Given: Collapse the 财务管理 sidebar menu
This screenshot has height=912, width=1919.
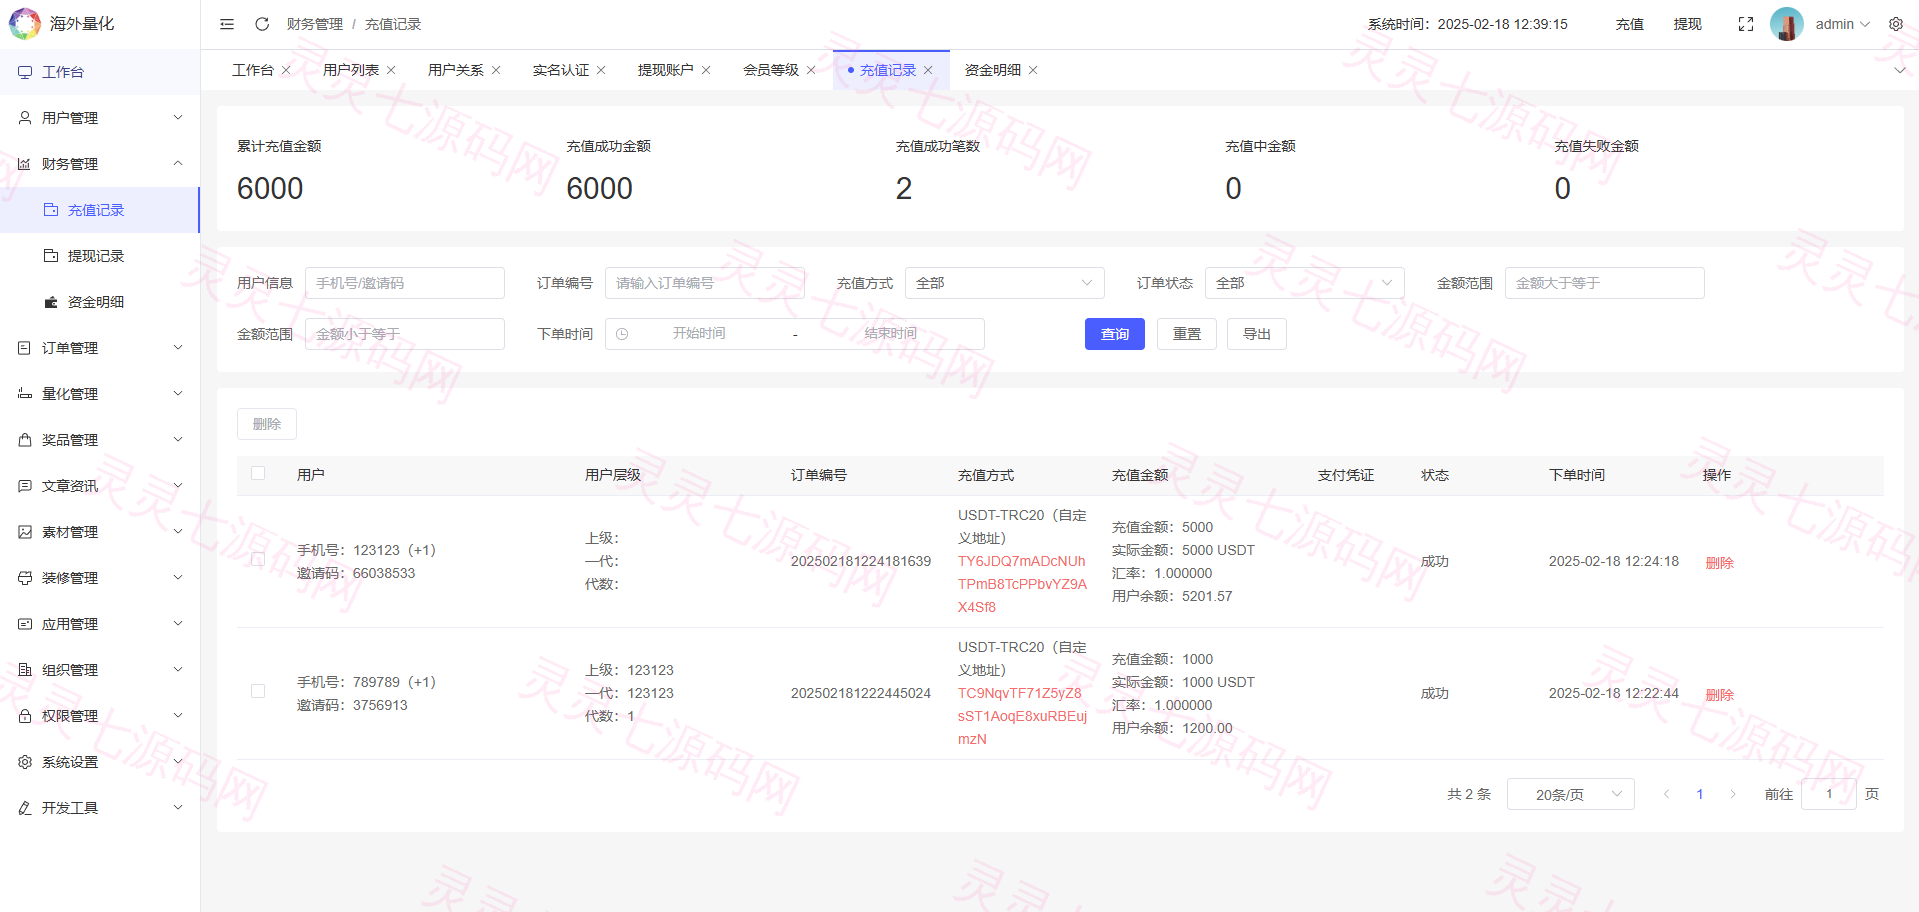Looking at the screenshot, I should coord(100,164).
